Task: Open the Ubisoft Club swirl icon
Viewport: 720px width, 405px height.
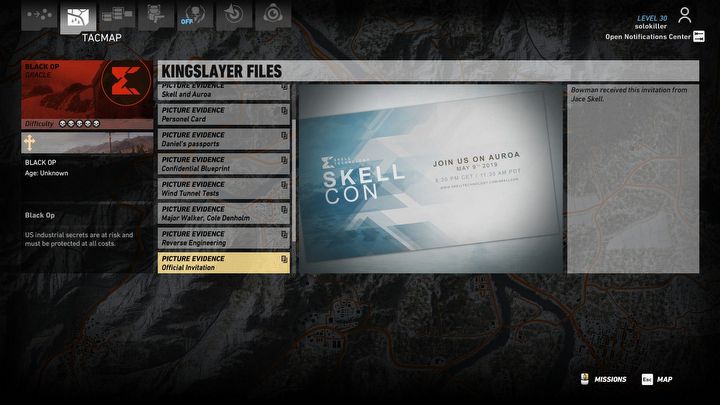Action: (271, 15)
